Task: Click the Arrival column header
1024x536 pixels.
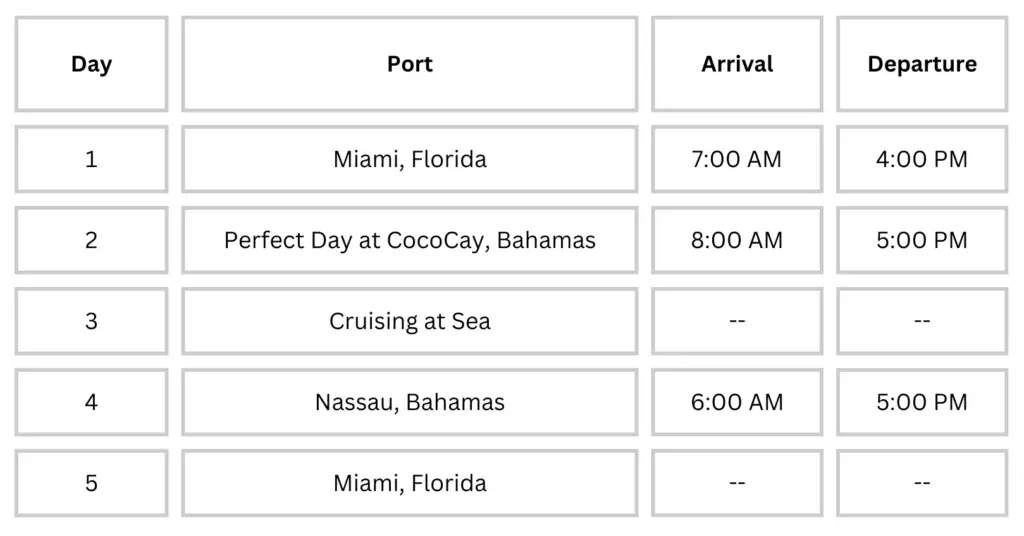Action: click(737, 64)
